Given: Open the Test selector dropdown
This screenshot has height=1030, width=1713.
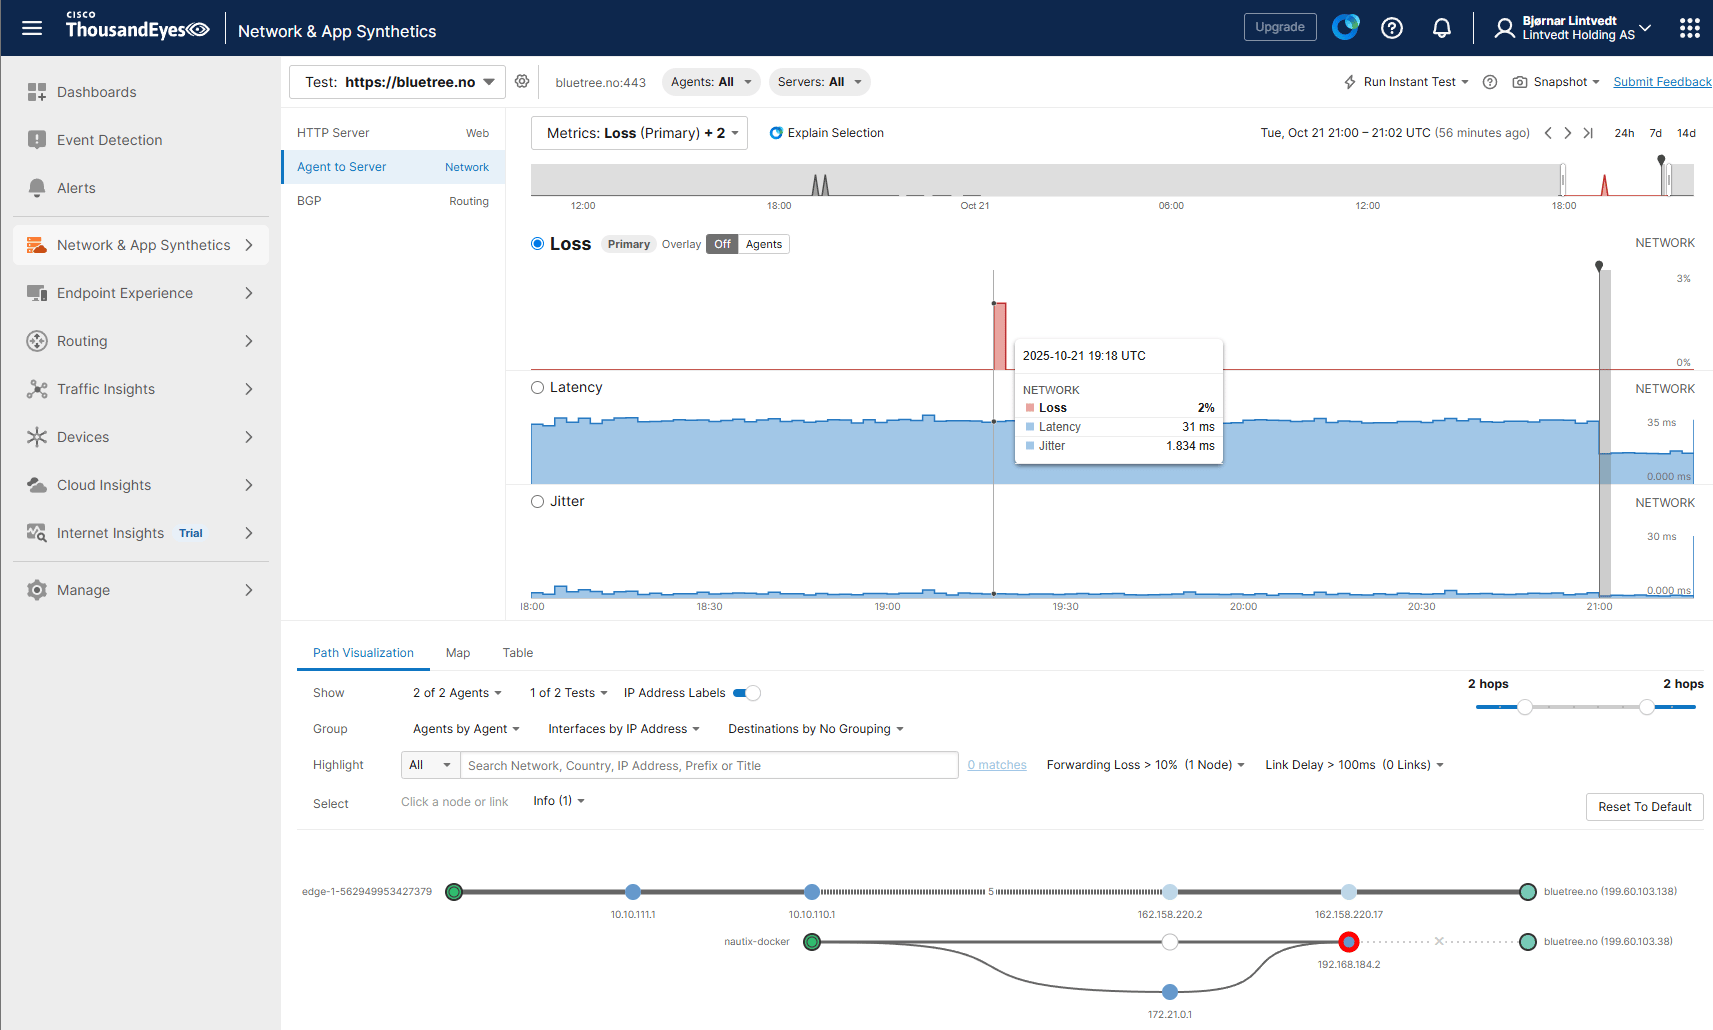Looking at the screenshot, I should [x=398, y=82].
